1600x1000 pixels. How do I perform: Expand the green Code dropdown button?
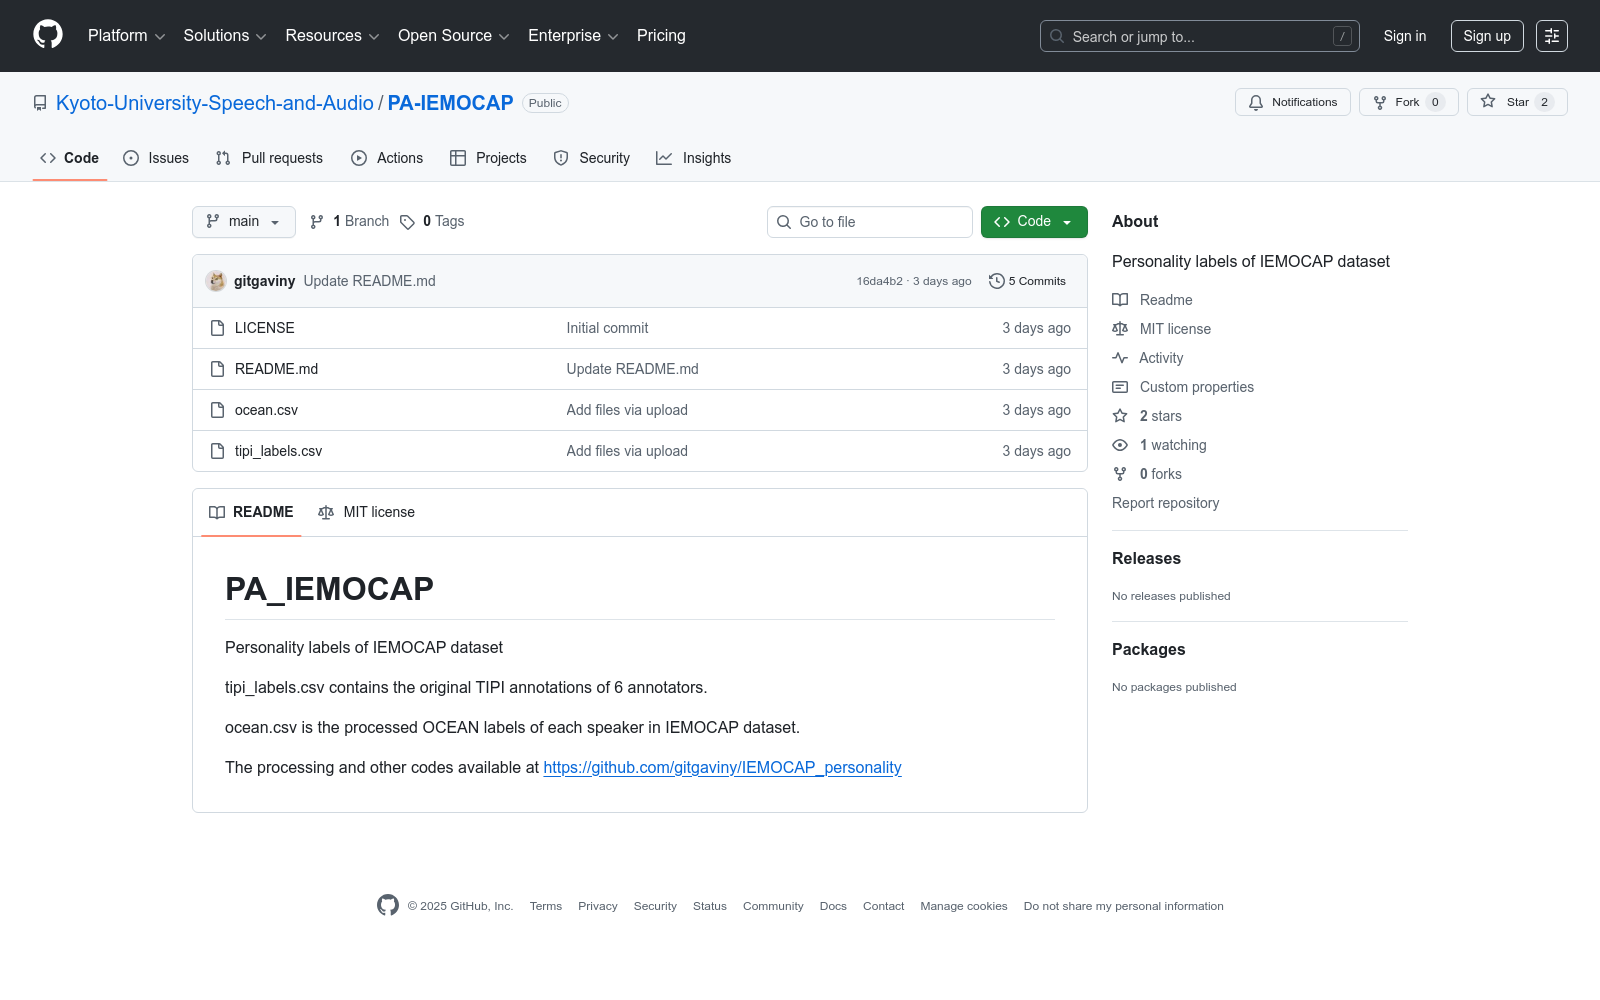[1034, 222]
